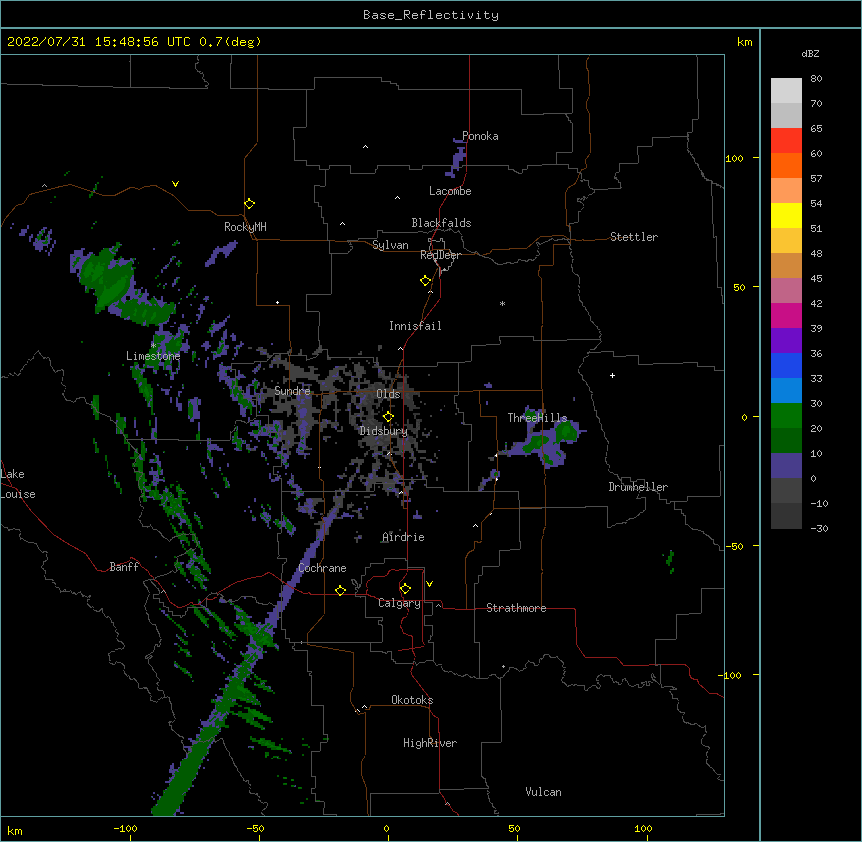Click the Innisfail label

click(415, 326)
